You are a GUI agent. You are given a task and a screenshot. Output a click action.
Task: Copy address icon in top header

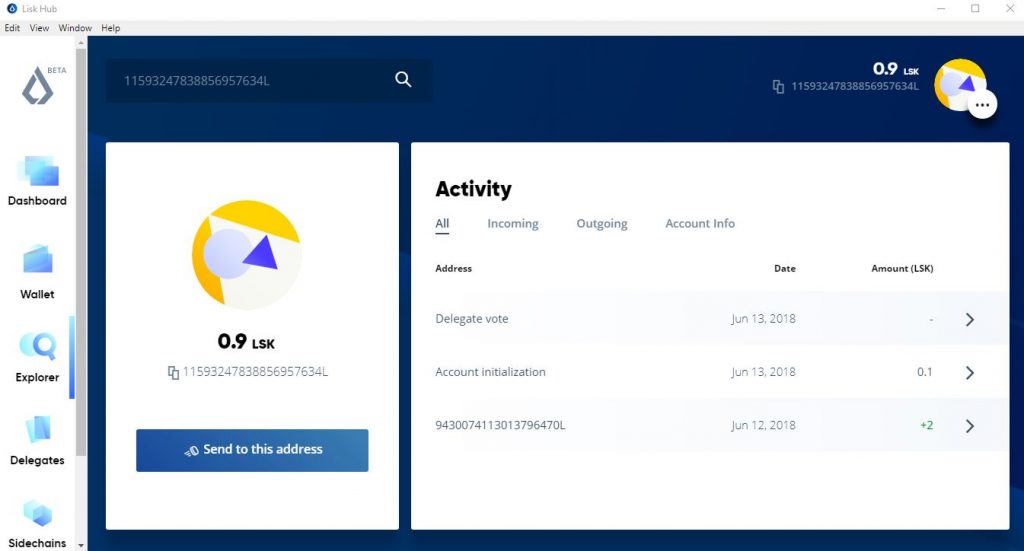(778, 86)
